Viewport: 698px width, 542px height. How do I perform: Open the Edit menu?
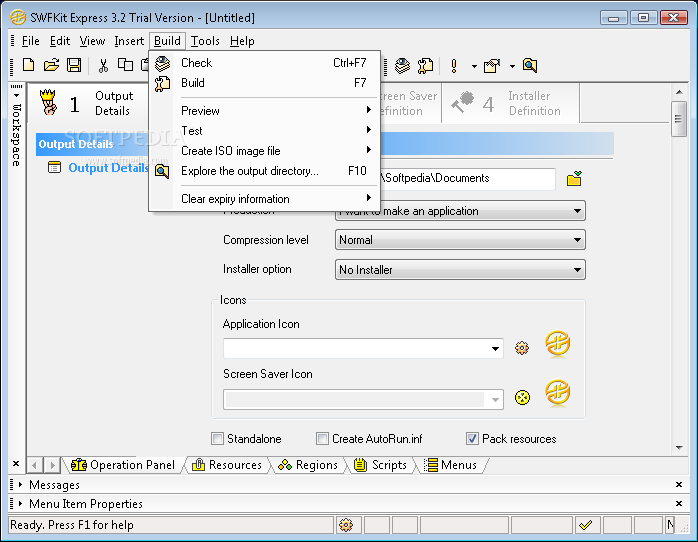coord(60,41)
